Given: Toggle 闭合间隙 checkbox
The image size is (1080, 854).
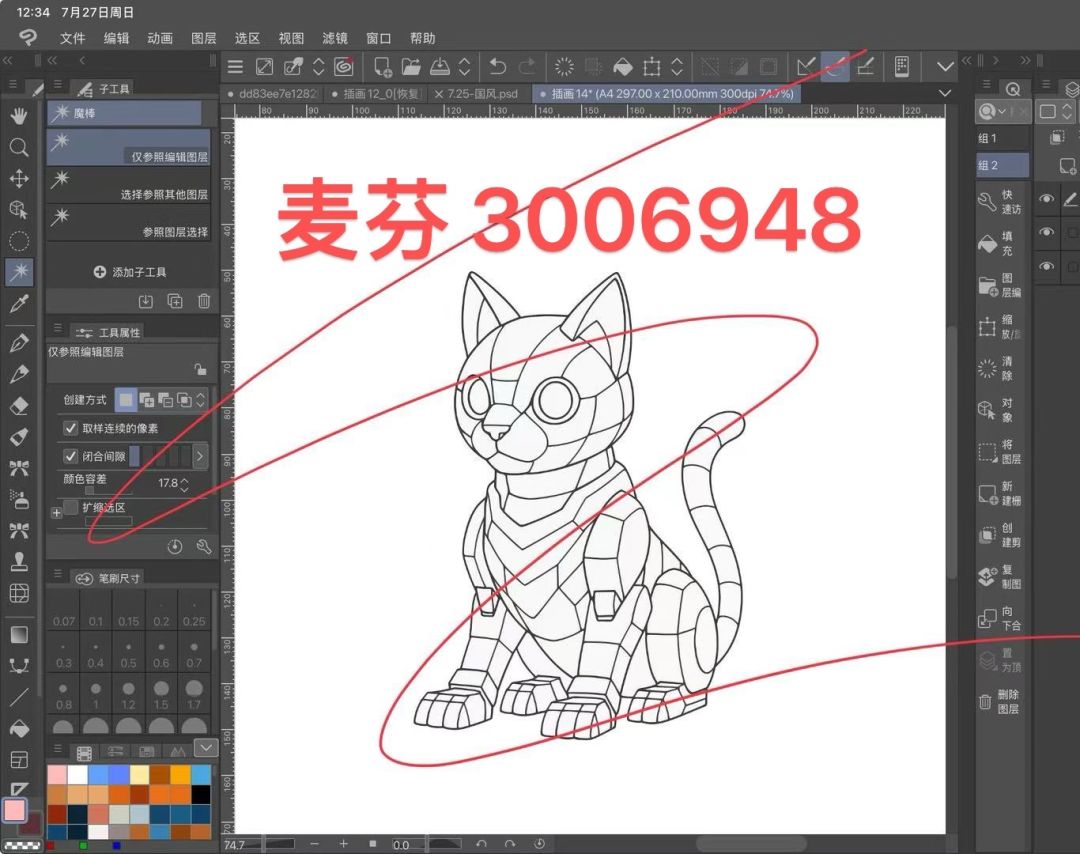Looking at the screenshot, I should (70, 456).
